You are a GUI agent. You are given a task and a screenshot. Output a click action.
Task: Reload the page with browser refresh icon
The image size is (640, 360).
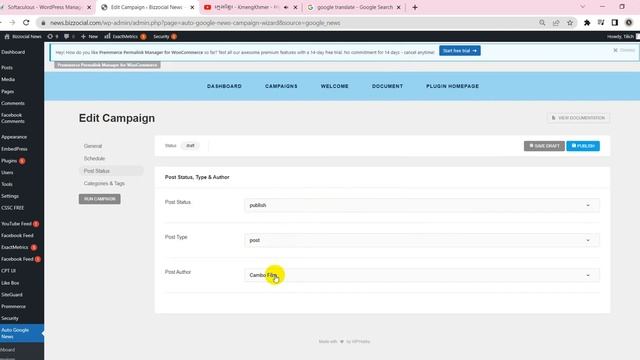[x=26, y=23]
